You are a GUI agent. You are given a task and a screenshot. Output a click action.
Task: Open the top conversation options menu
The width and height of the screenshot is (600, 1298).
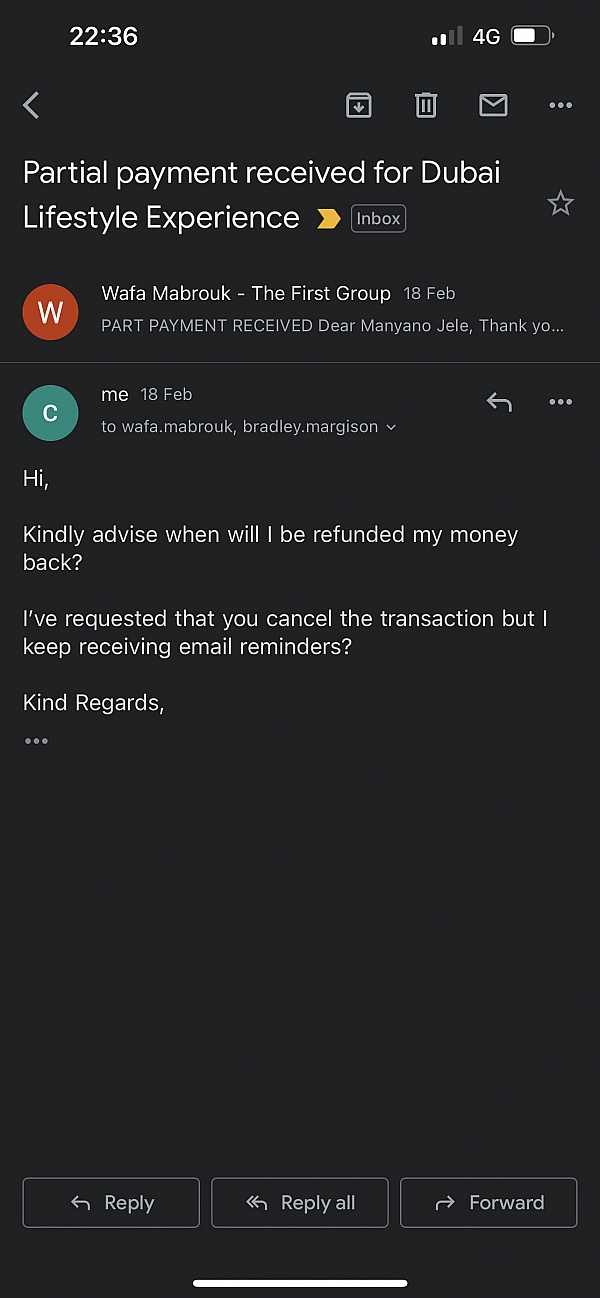560,105
